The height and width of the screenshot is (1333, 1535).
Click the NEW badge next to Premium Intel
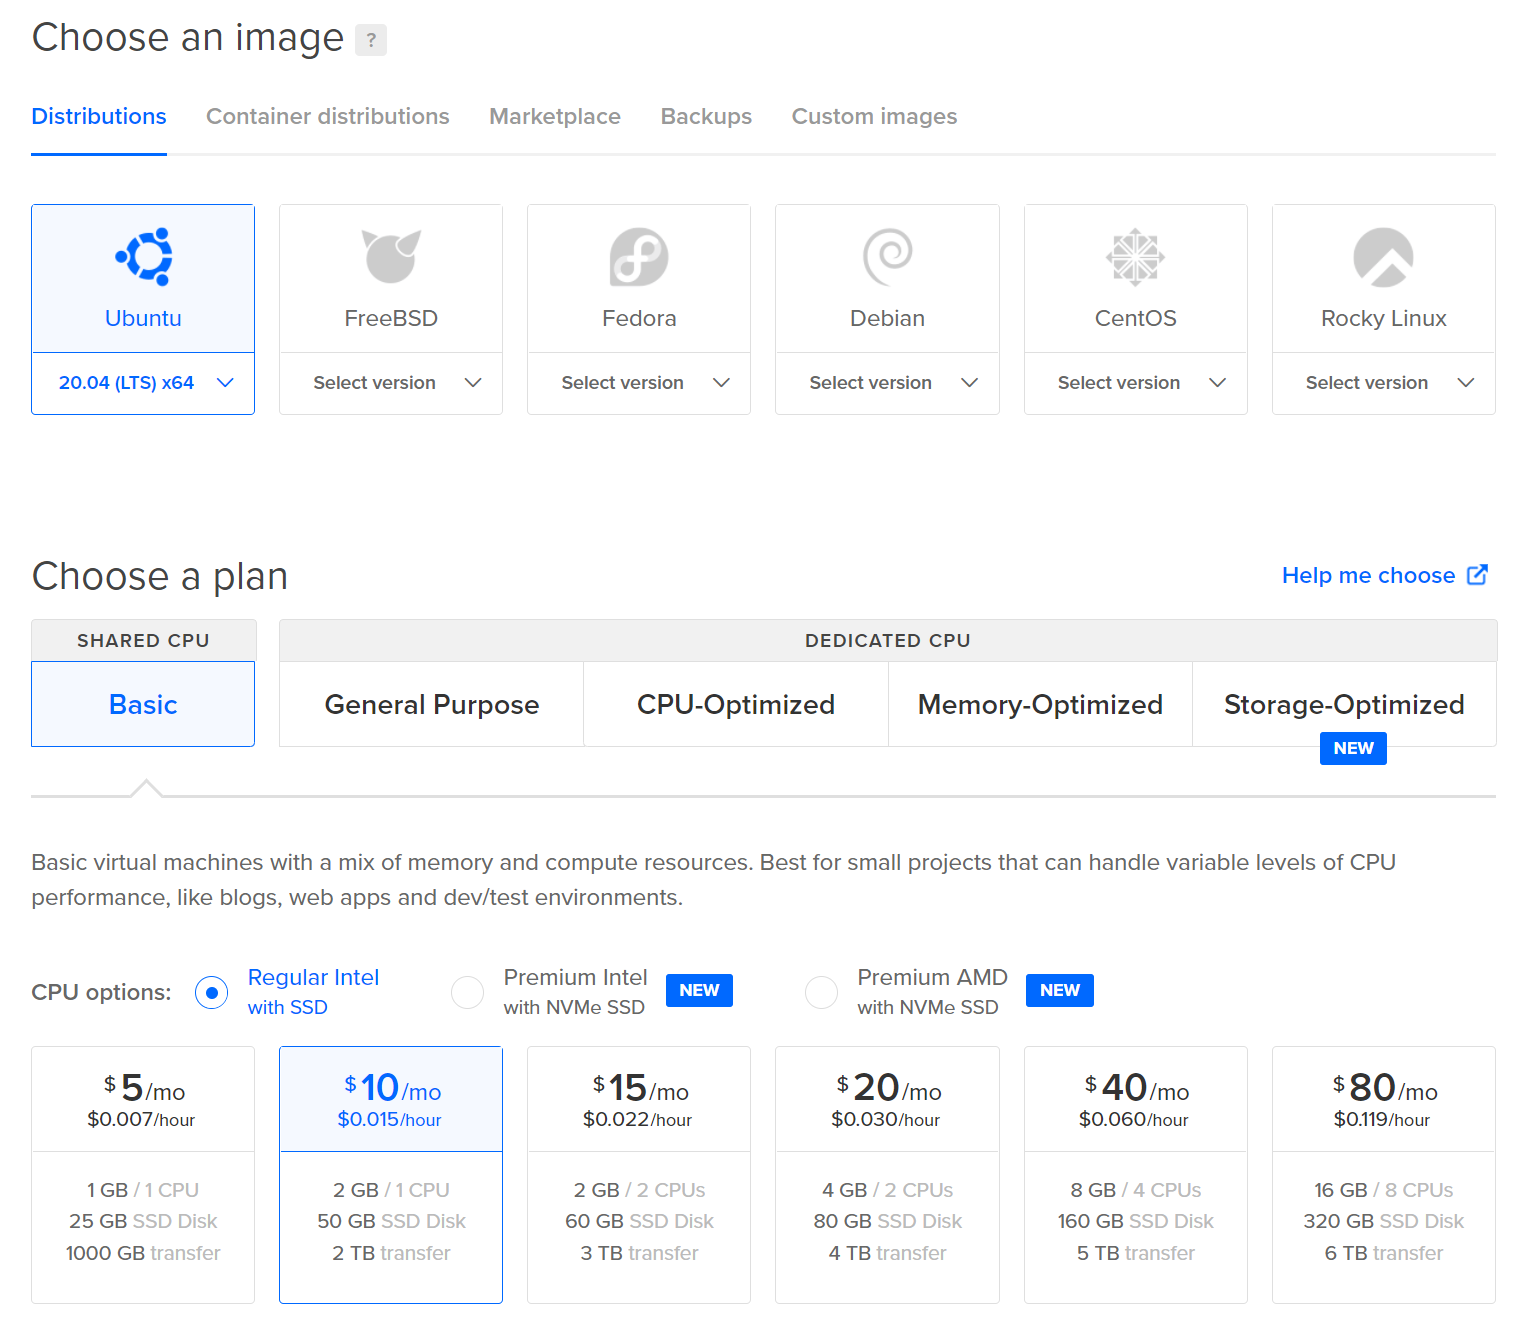click(699, 990)
